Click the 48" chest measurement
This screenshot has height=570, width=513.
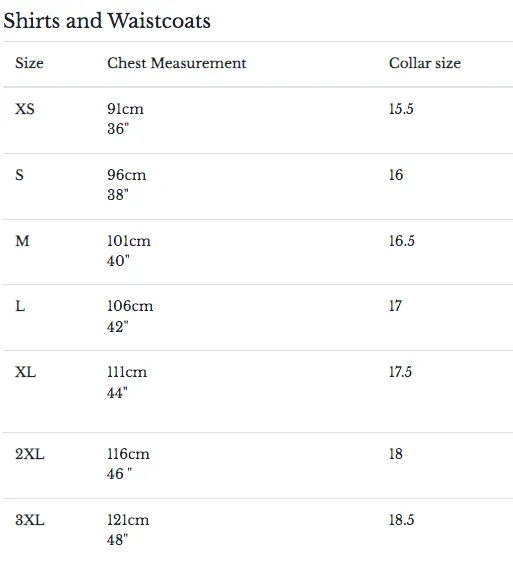click(117, 540)
